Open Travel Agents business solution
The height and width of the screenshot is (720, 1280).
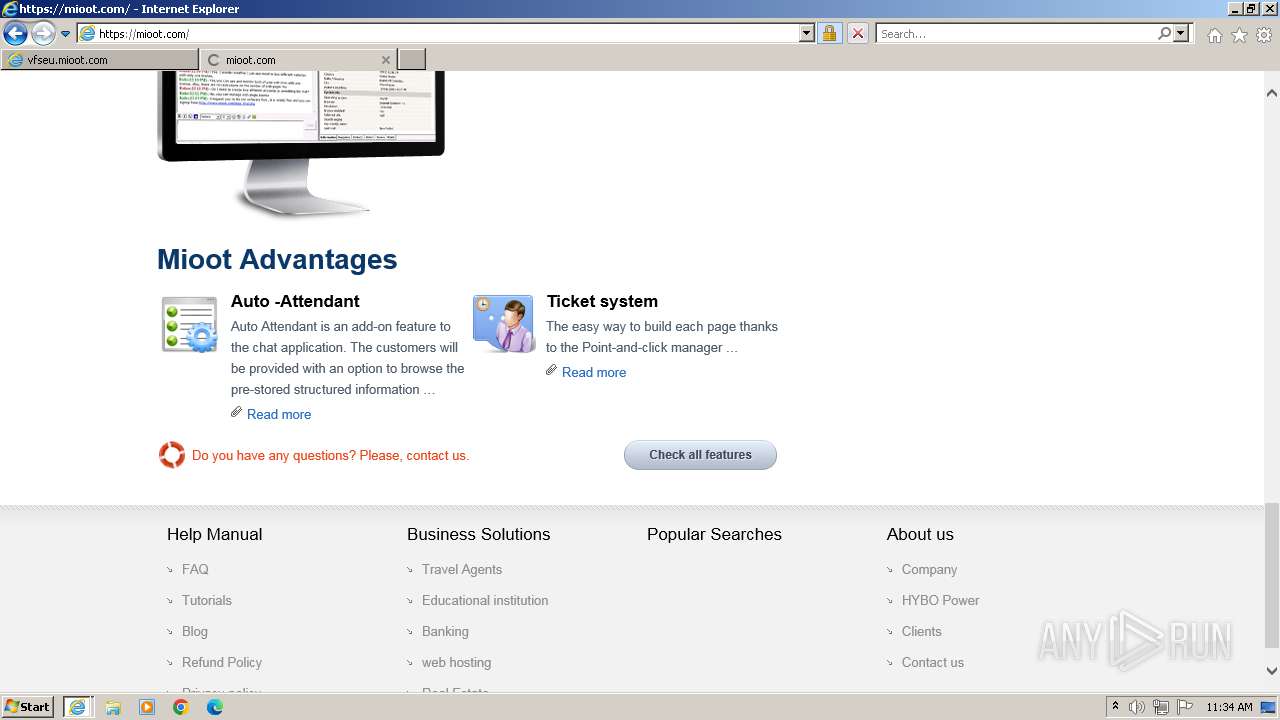(462, 569)
